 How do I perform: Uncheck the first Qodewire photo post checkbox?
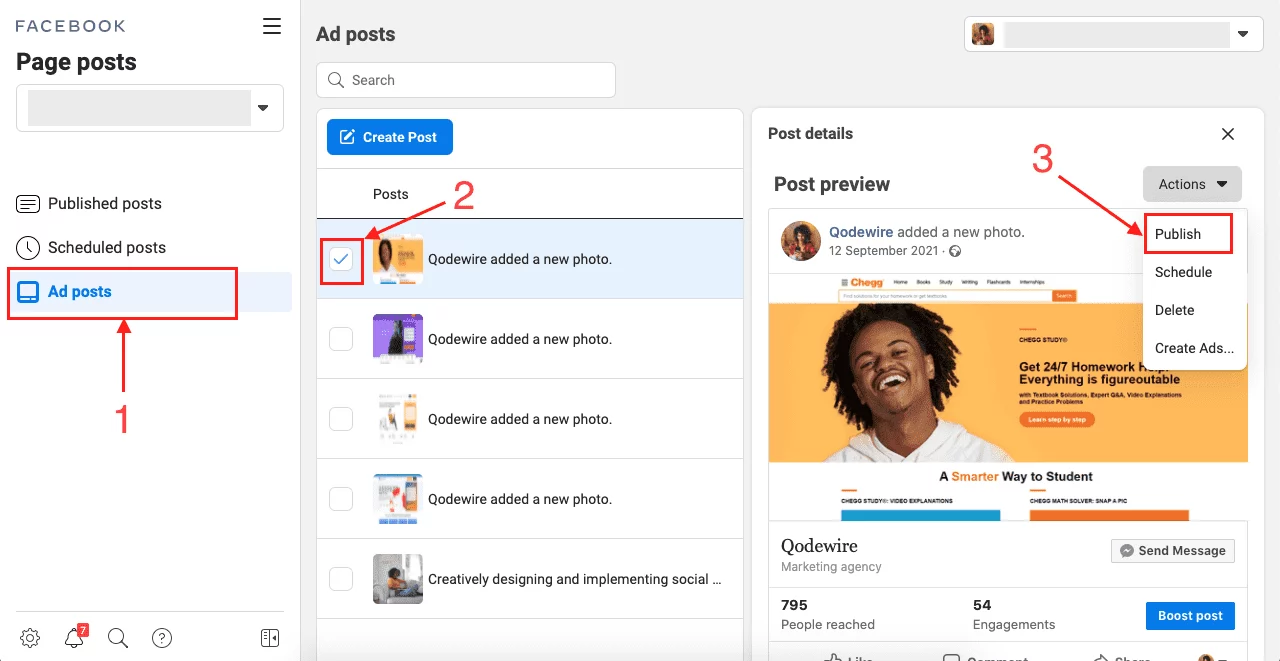[341, 260]
